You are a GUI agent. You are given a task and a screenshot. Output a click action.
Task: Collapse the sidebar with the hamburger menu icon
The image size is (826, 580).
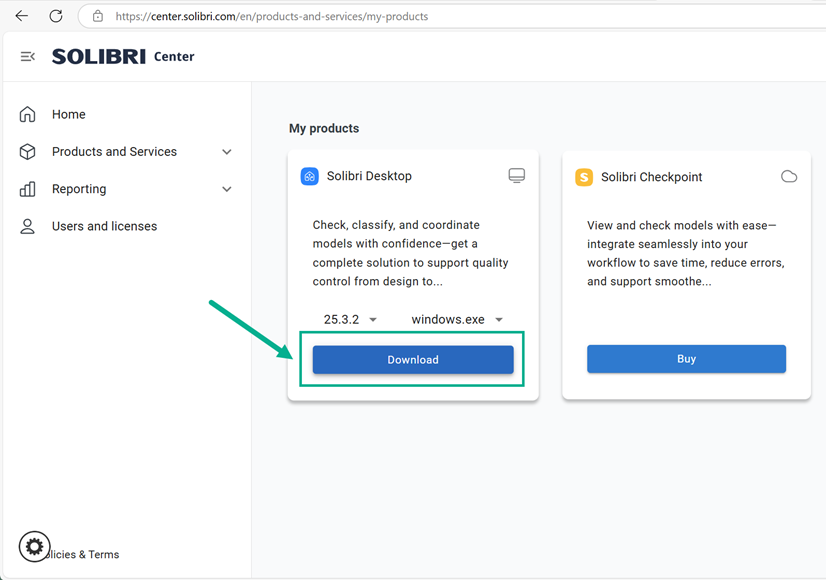point(27,57)
